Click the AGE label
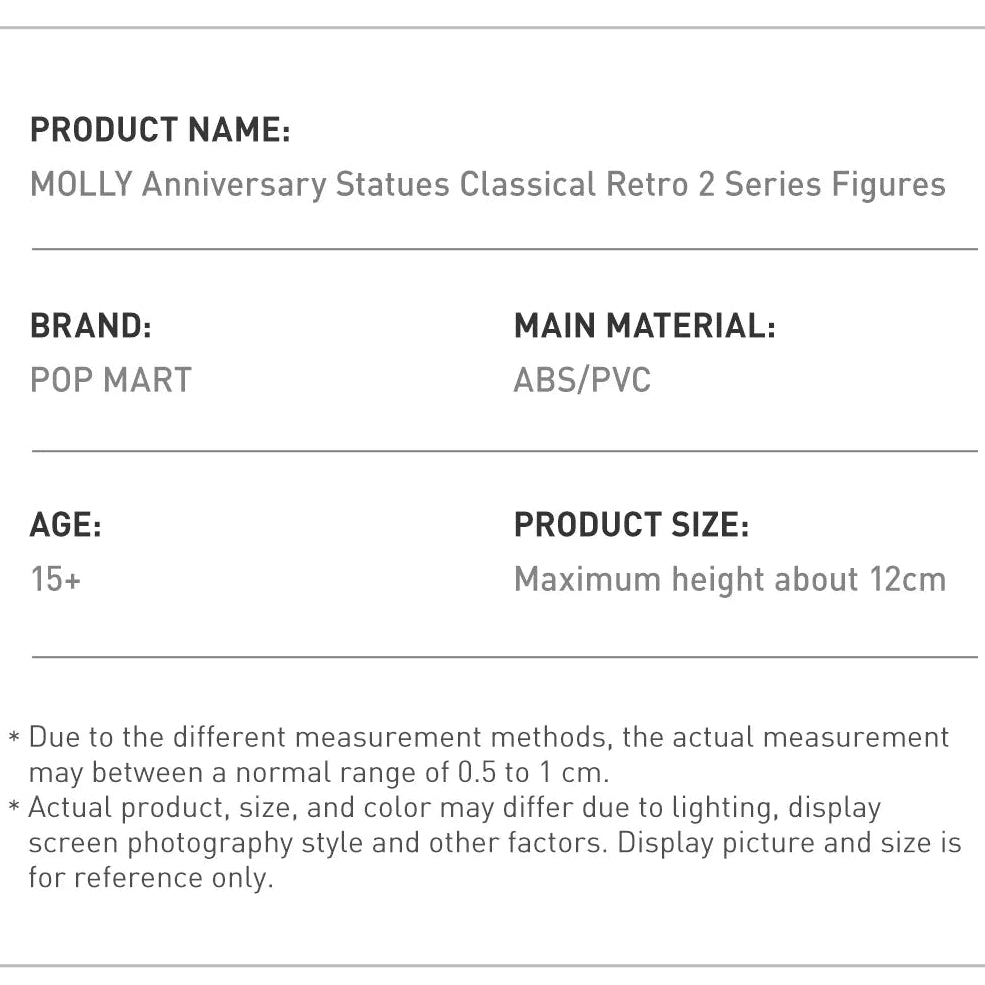 tap(66, 525)
